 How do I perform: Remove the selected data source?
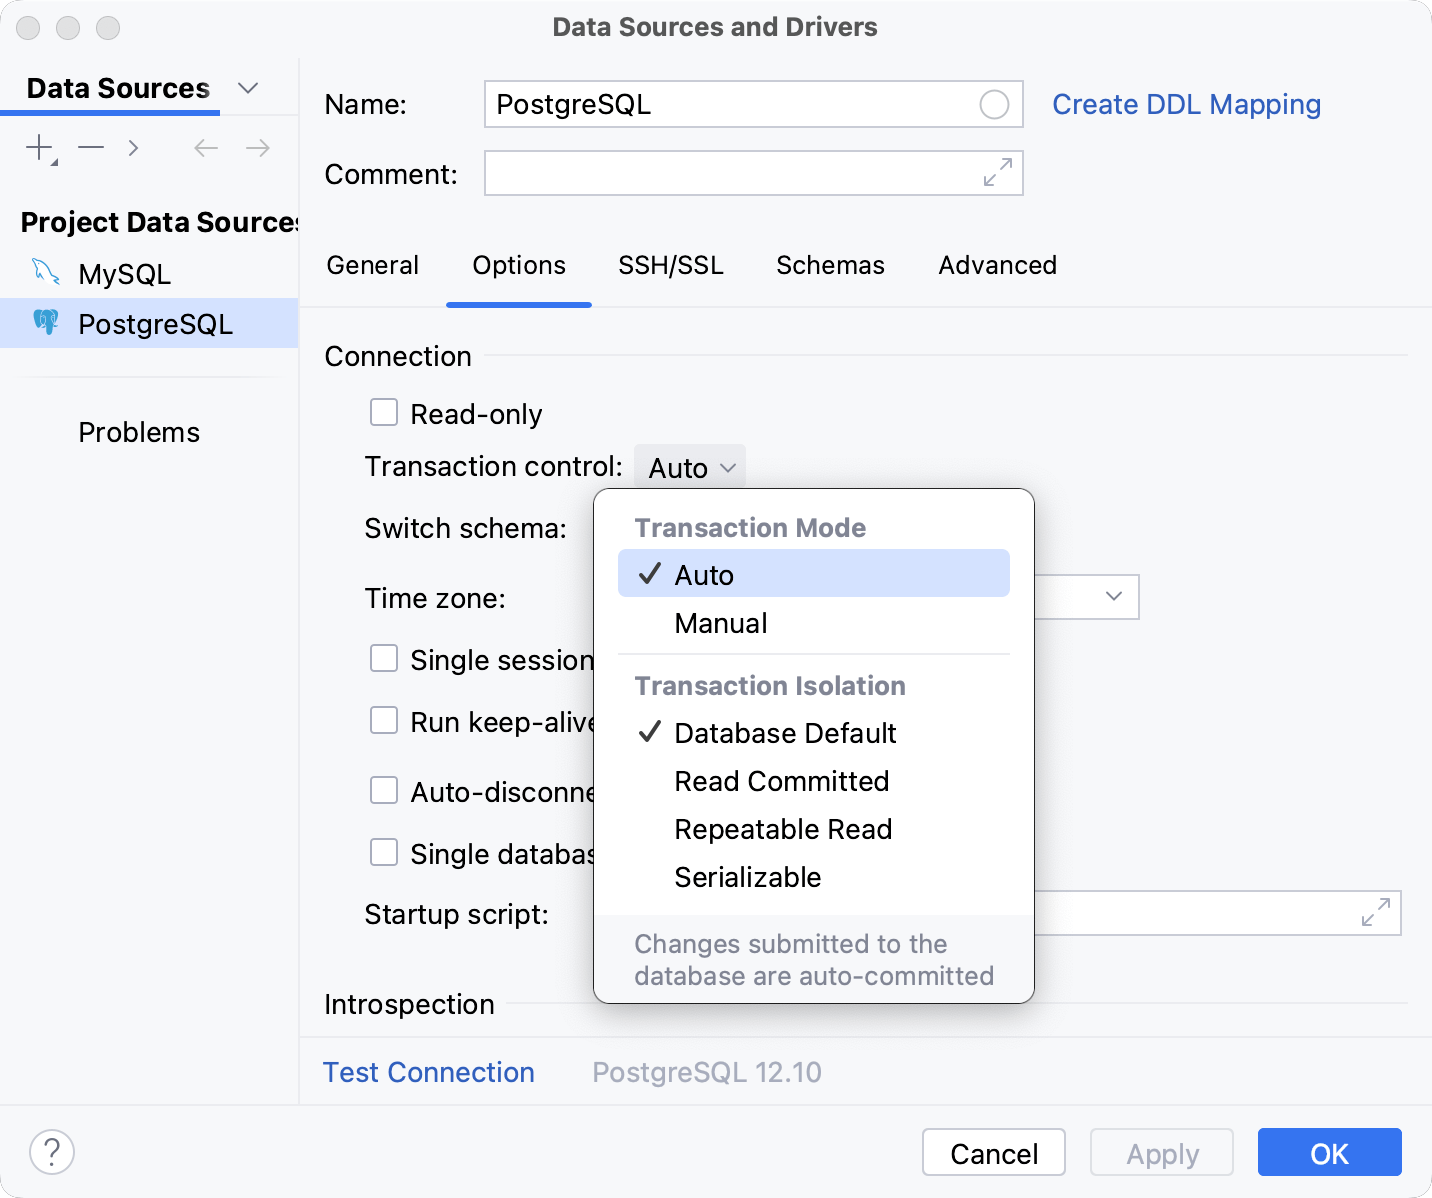coord(90,147)
